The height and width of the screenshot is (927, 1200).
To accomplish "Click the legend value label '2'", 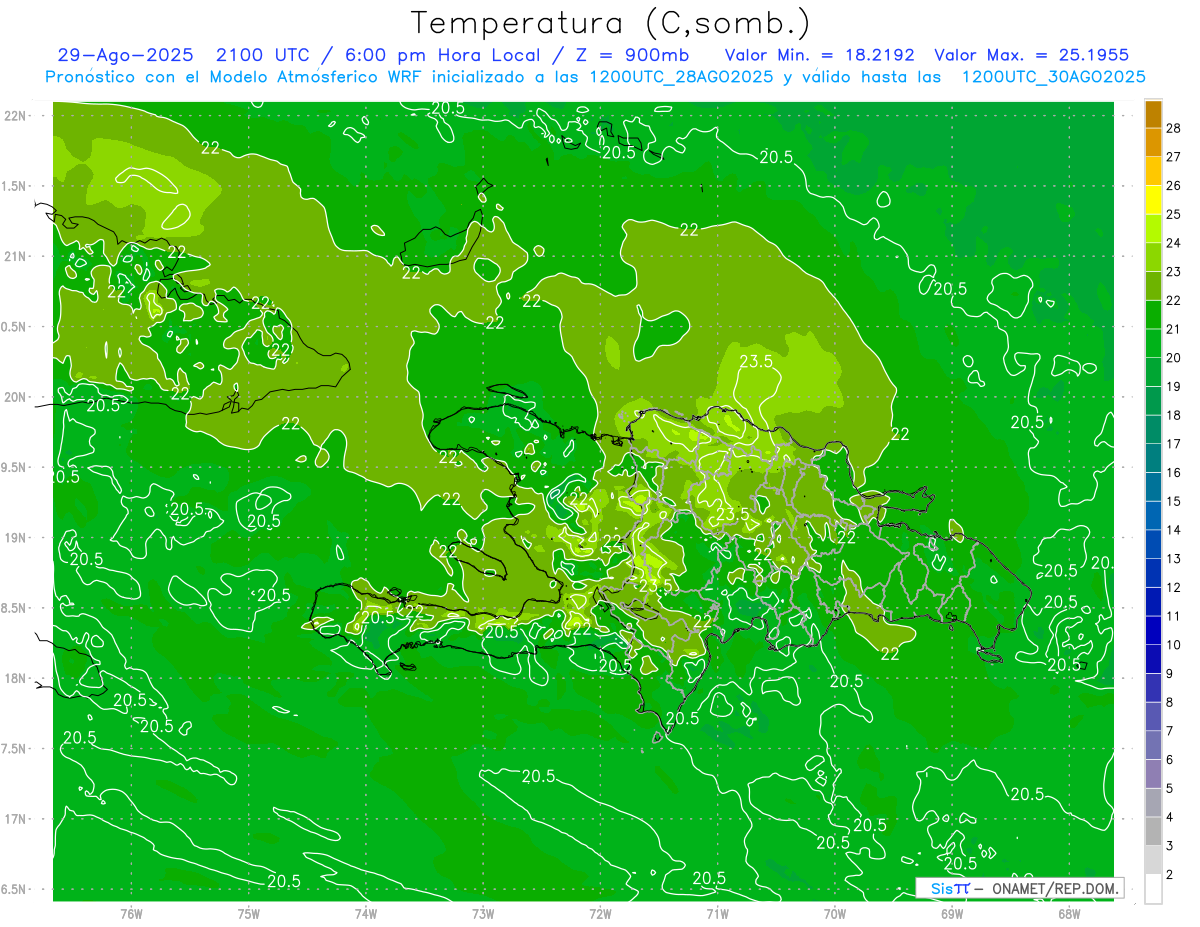I will tap(1171, 875).
